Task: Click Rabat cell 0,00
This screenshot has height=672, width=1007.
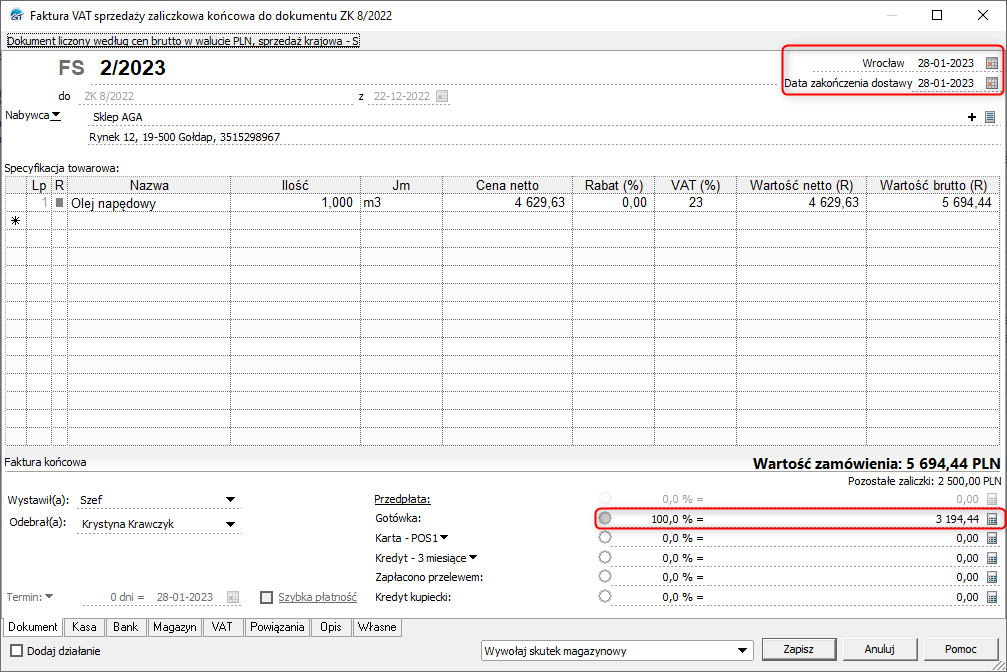Action: 613,203
